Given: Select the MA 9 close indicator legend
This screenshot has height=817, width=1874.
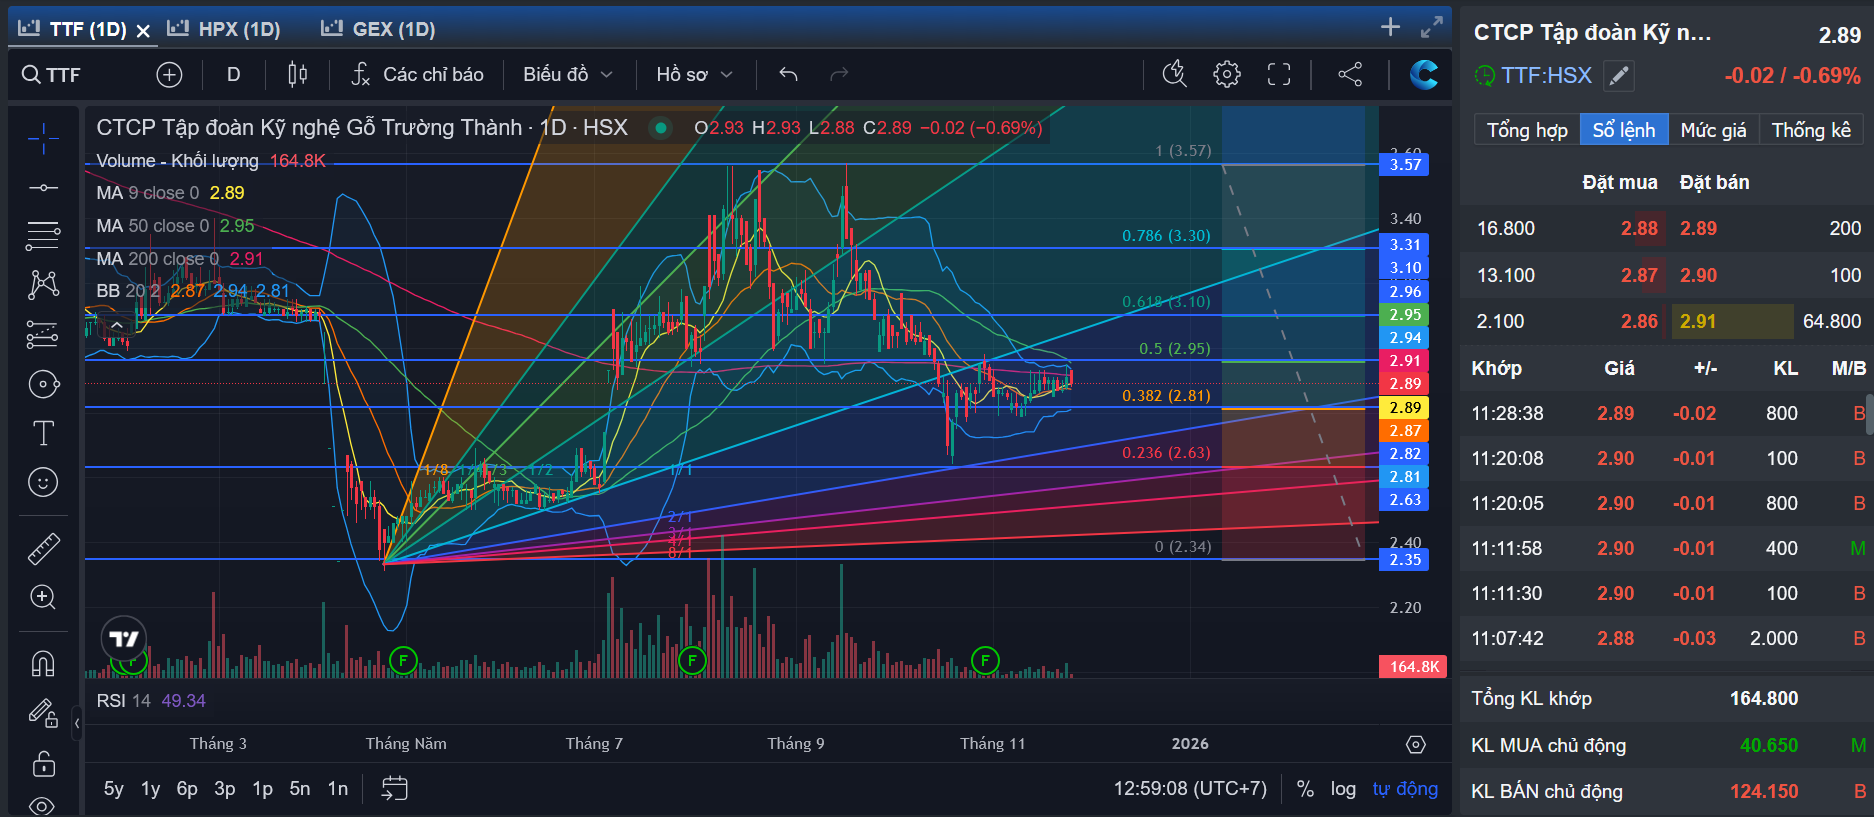Looking at the screenshot, I should point(170,193).
